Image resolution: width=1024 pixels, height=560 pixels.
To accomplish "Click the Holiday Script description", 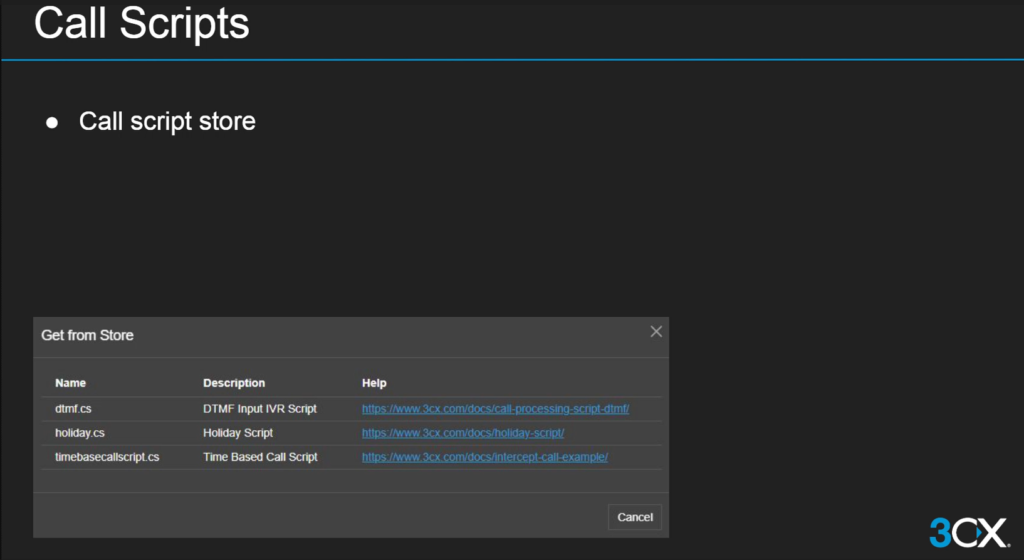I will pos(238,433).
